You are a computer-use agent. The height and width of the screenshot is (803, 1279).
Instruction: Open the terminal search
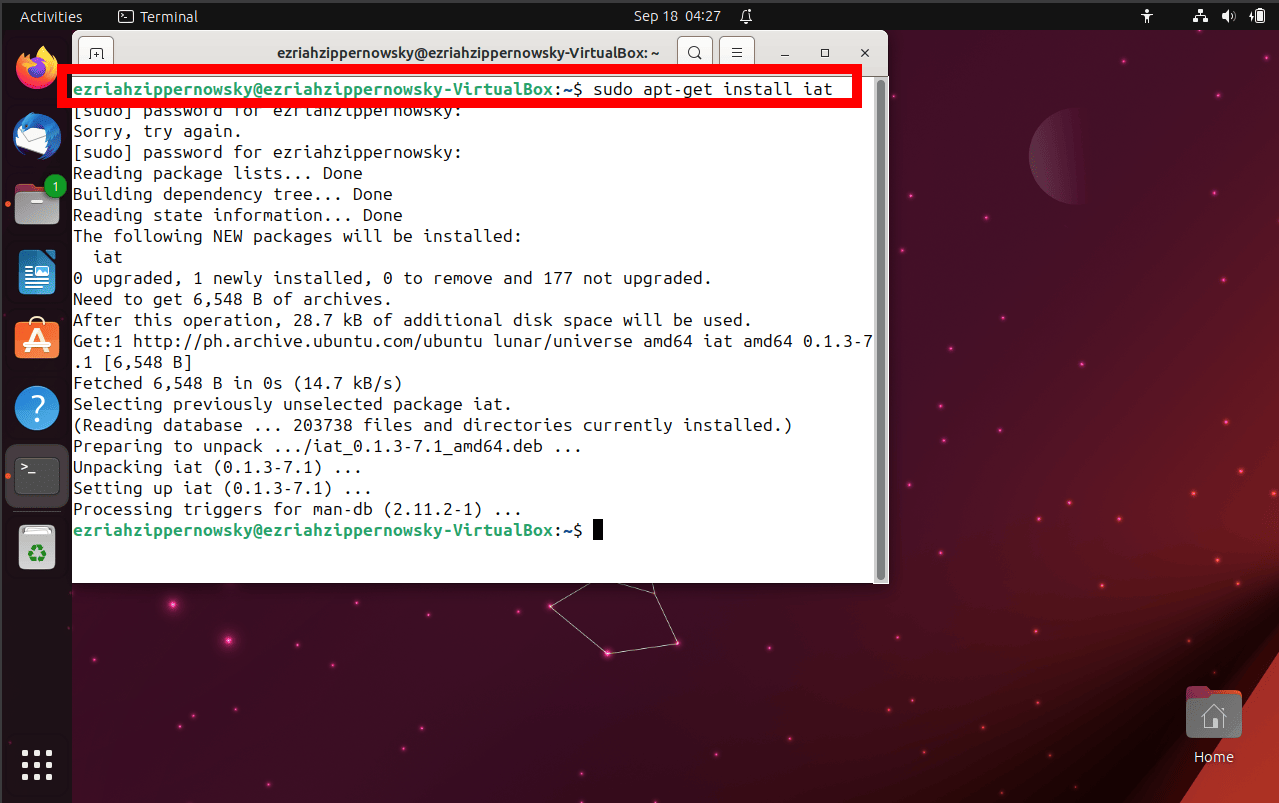coord(694,52)
